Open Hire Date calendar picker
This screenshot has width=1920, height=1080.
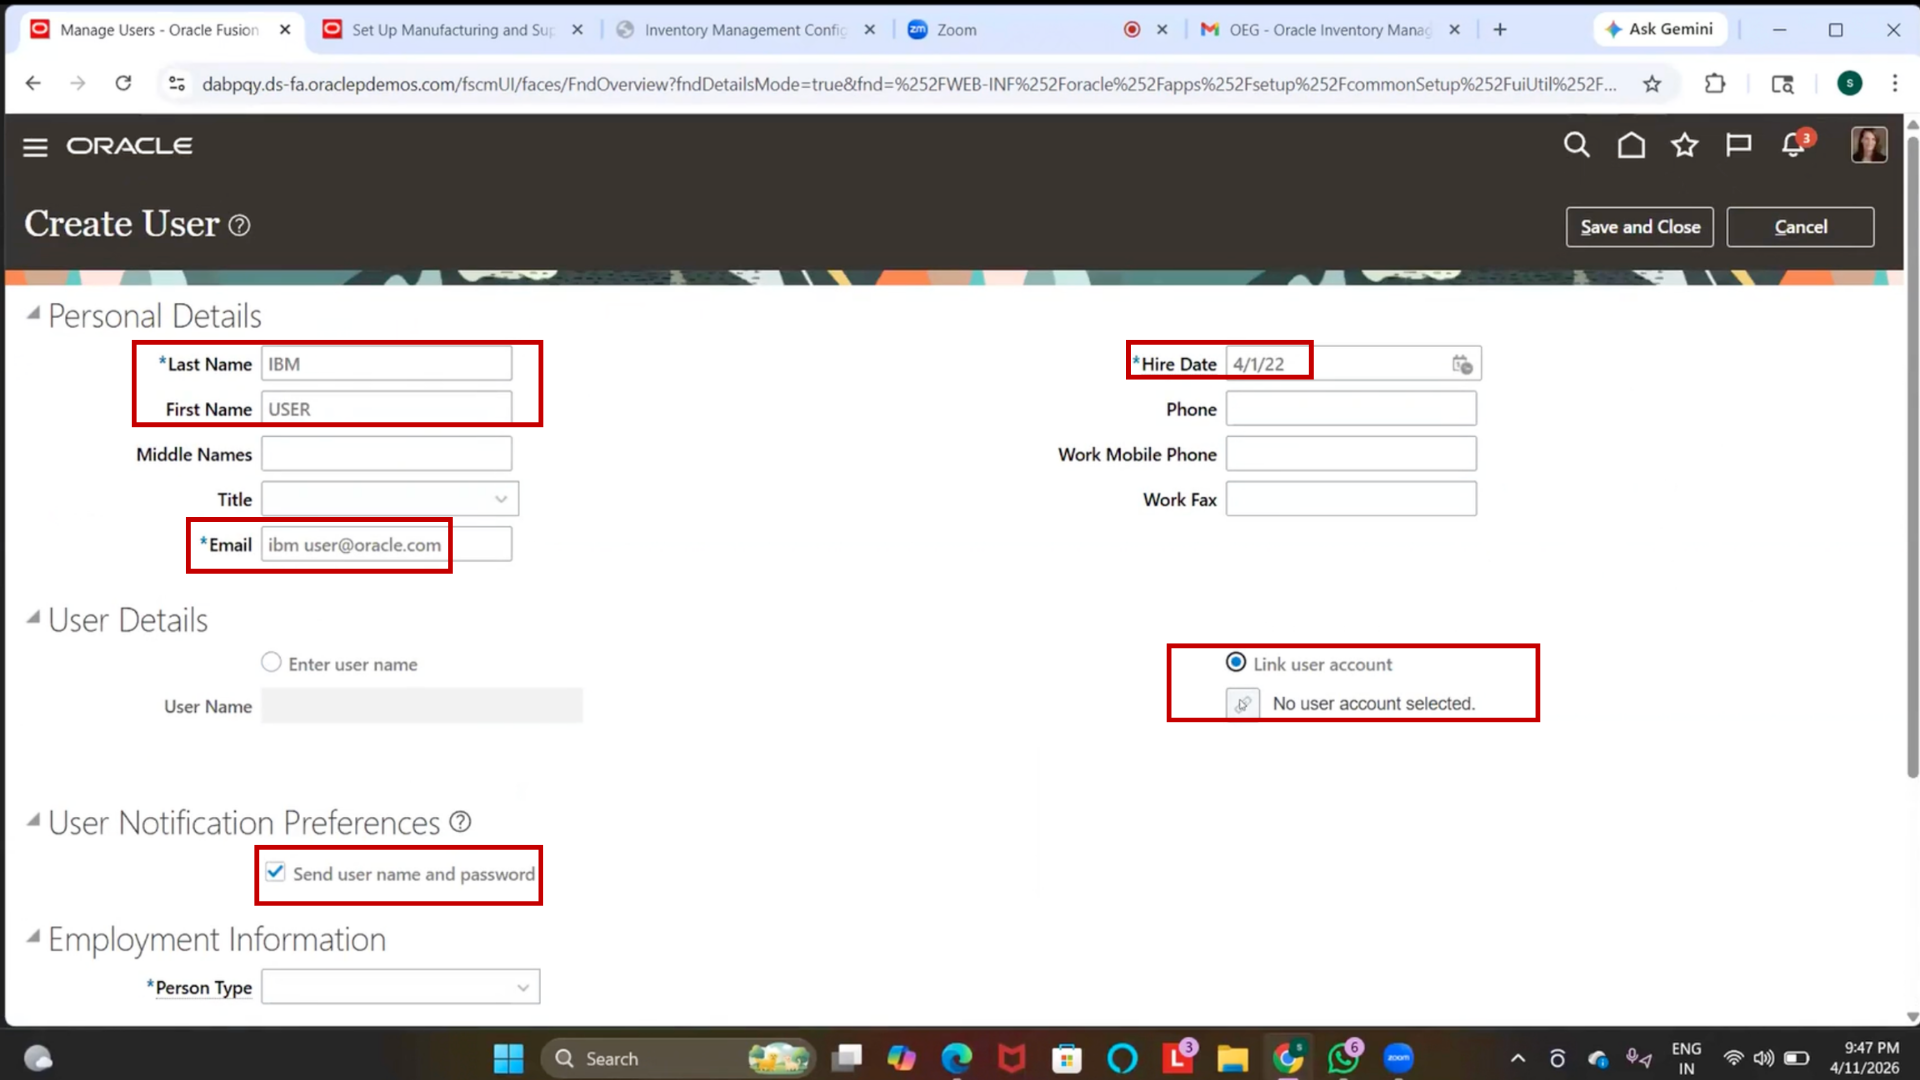click(1462, 364)
